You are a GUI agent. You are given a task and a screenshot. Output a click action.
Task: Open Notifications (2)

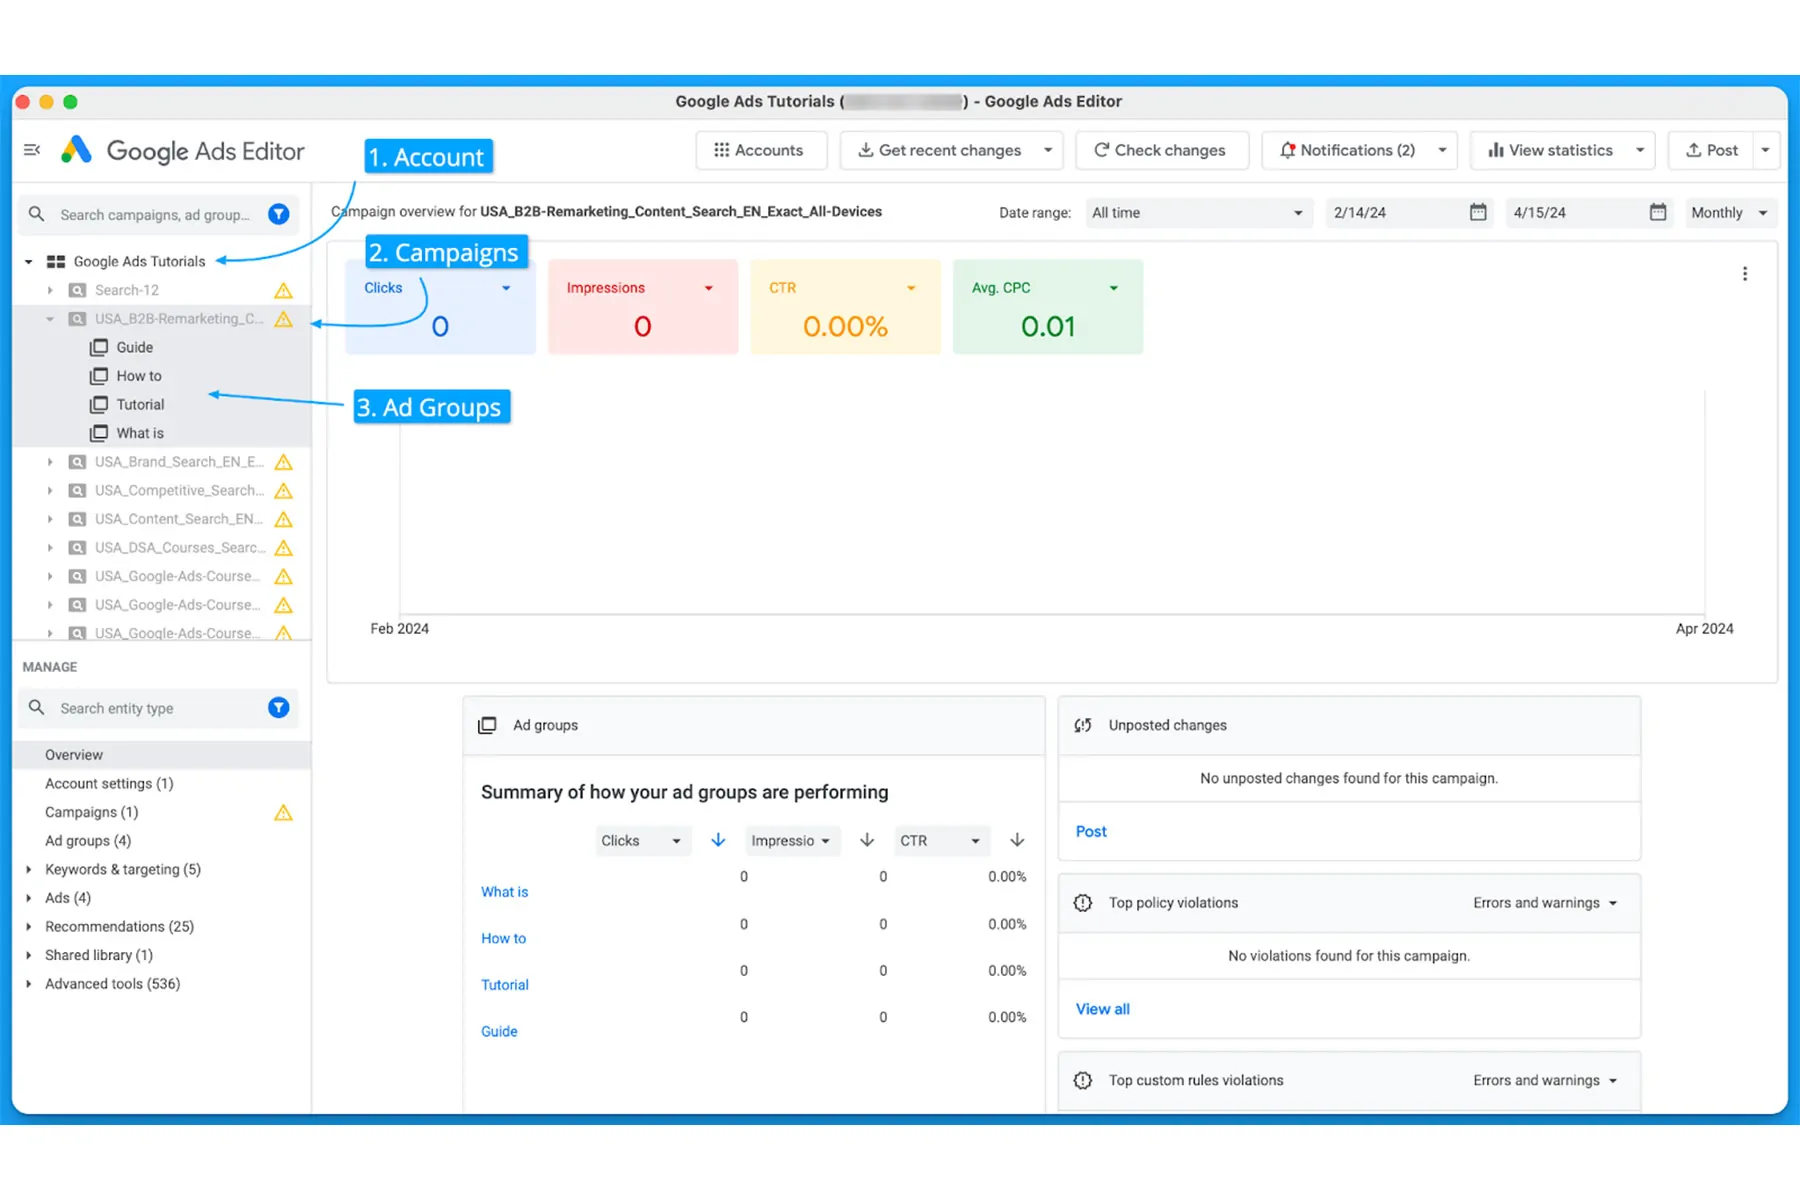[x=1347, y=150]
